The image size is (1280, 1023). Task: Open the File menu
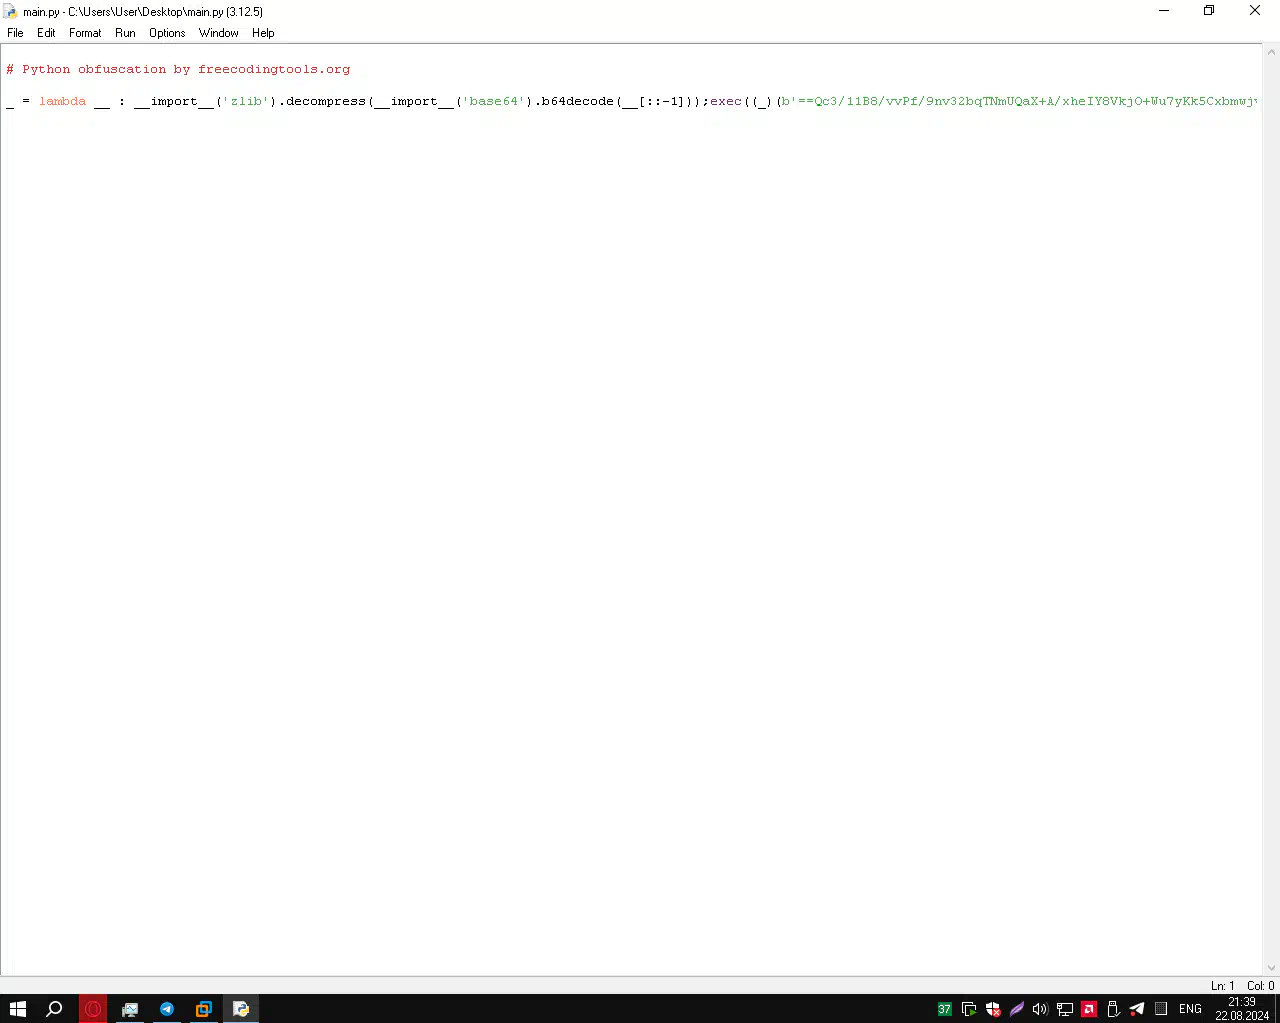click(15, 33)
